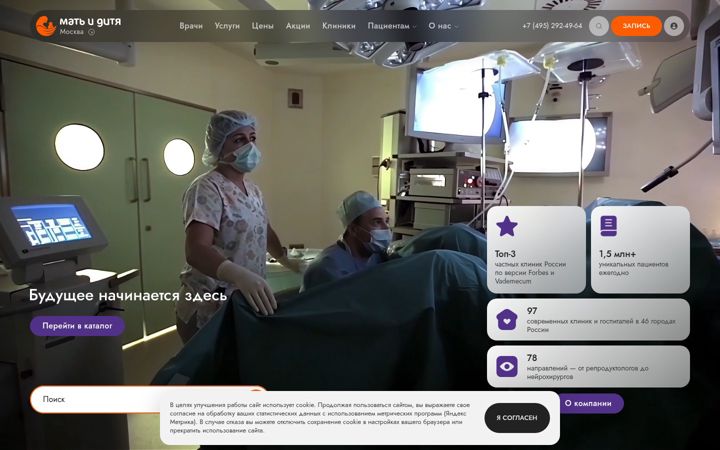
Task: Open the Врачи menu item
Action: 191,26
